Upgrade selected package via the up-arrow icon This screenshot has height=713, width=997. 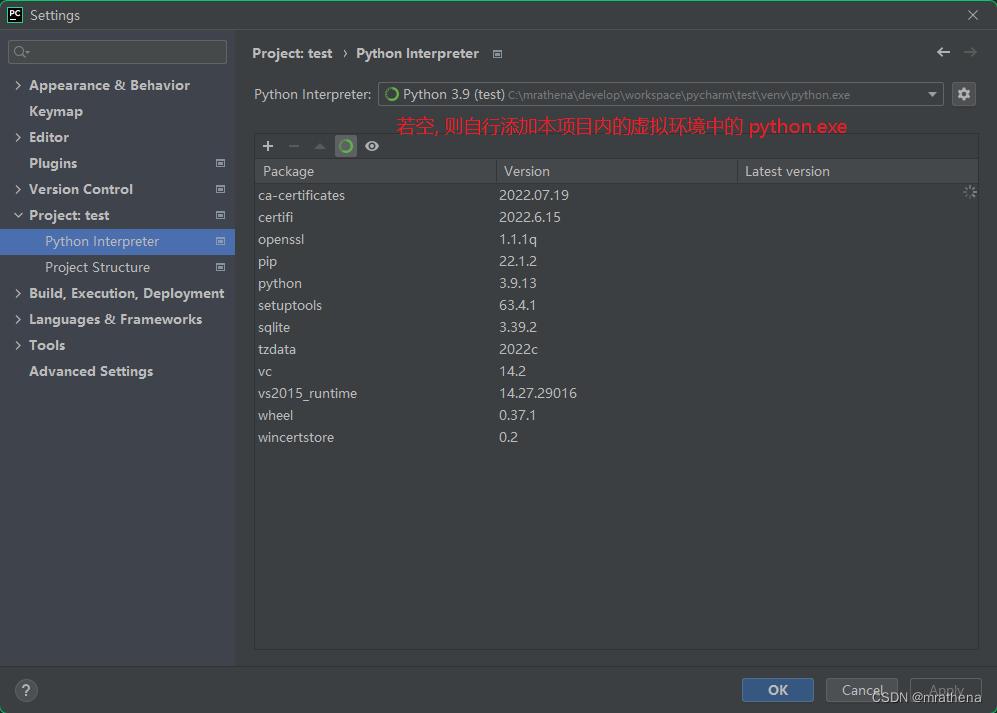pos(320,146)
